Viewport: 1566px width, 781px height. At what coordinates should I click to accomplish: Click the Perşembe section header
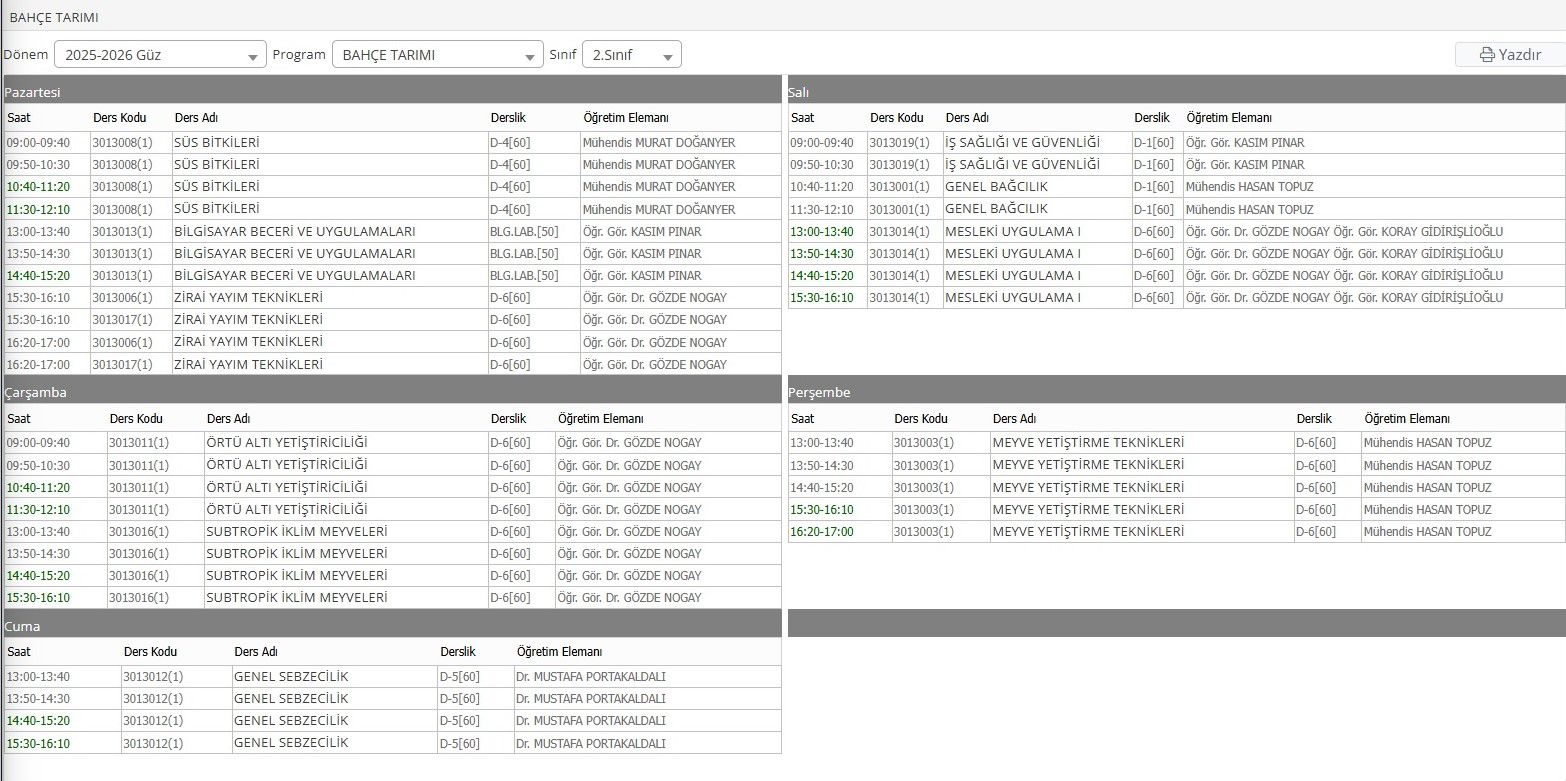pyautogui.click(x=1176, y=391)
